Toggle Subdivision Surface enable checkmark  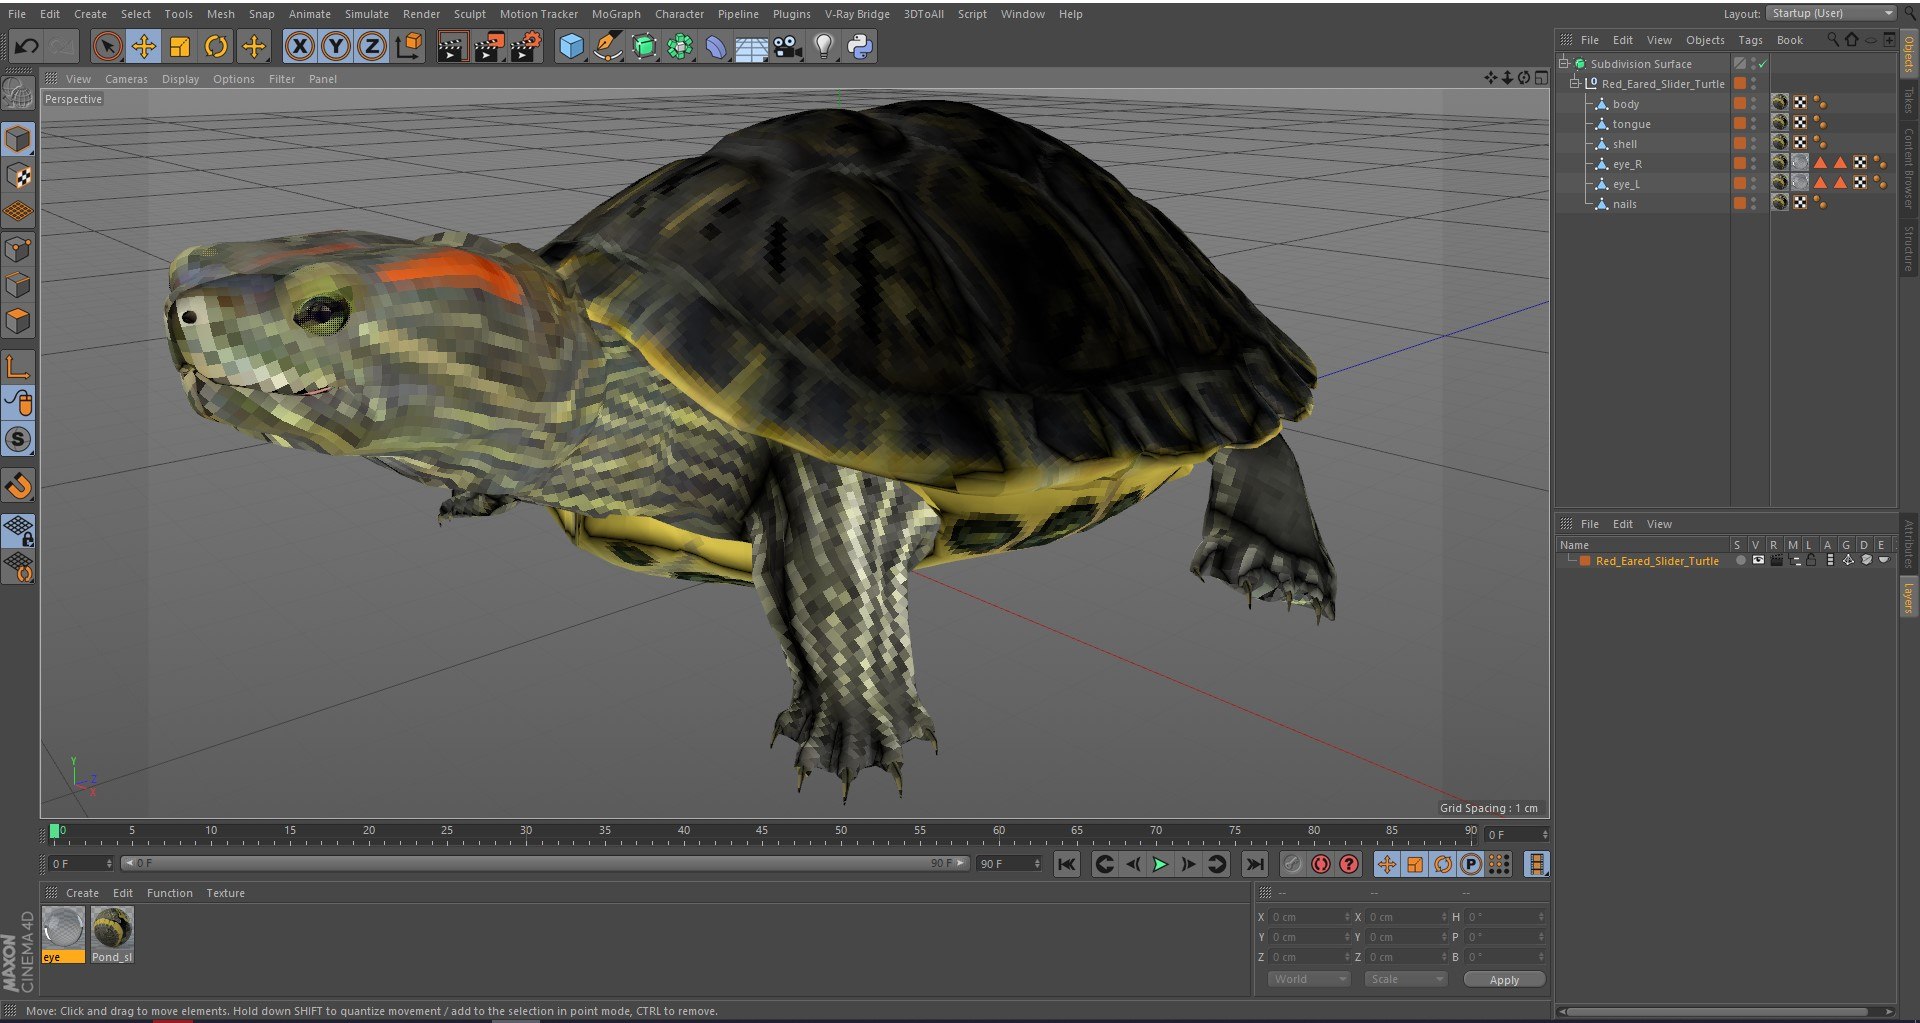(x=1763, y=64)
